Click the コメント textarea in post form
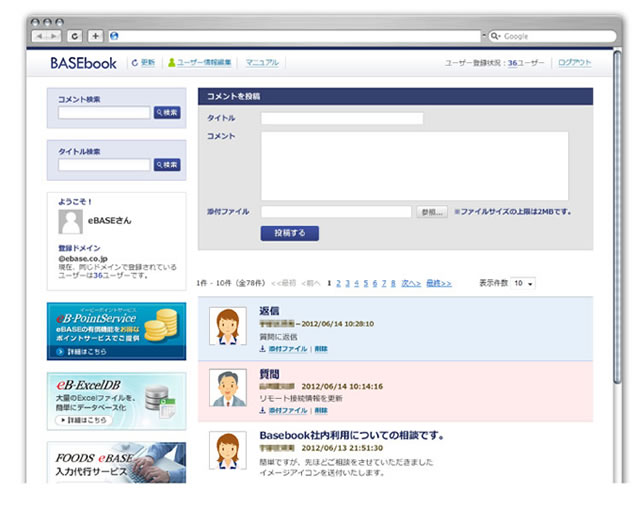This screenshot has width=640, height=508. [x=415, y=166]
